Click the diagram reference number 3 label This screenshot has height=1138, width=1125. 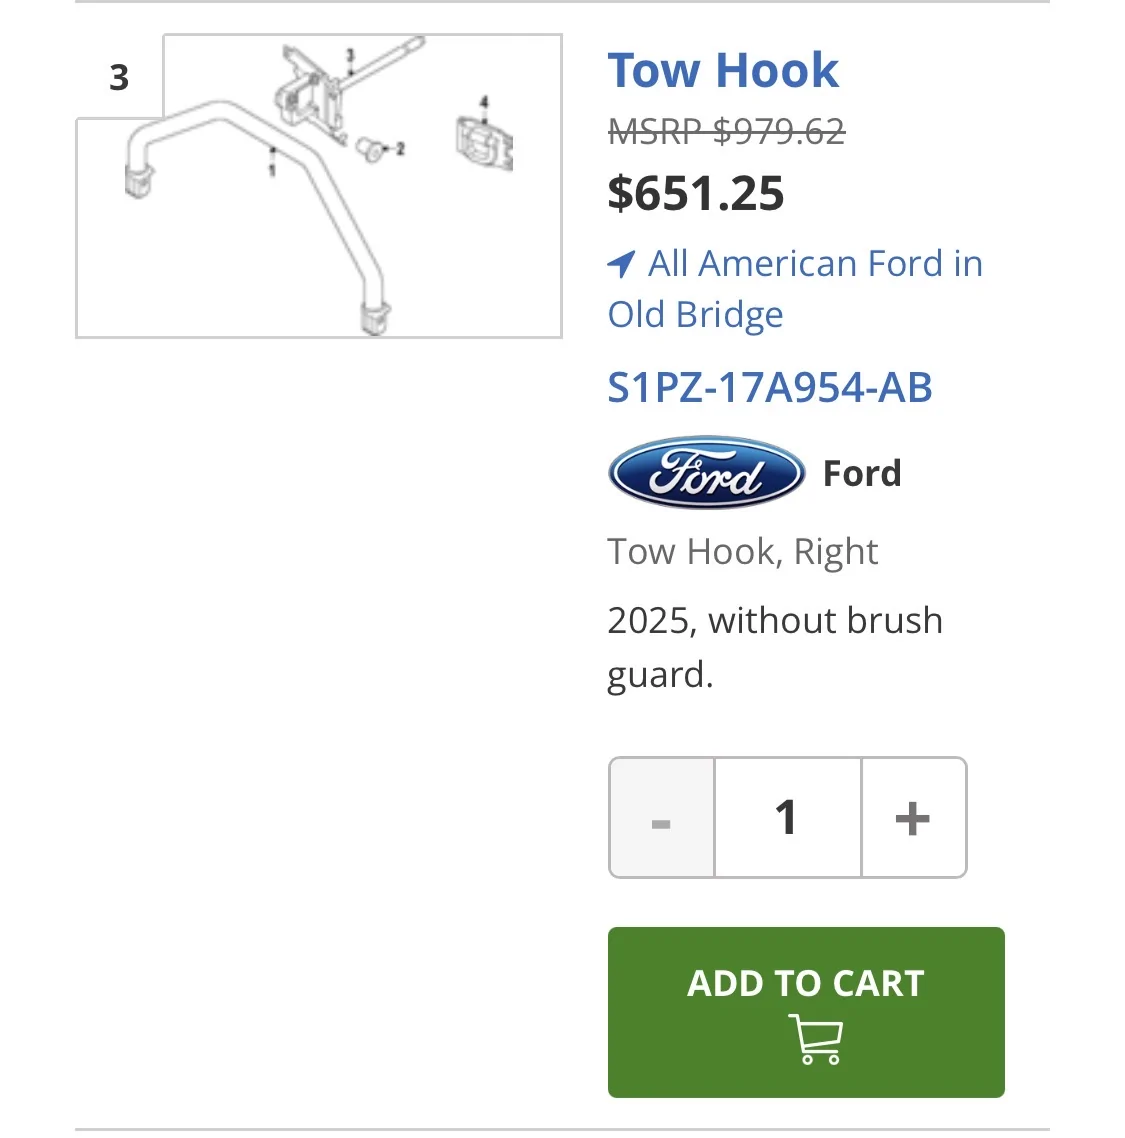tap(119, 78)
